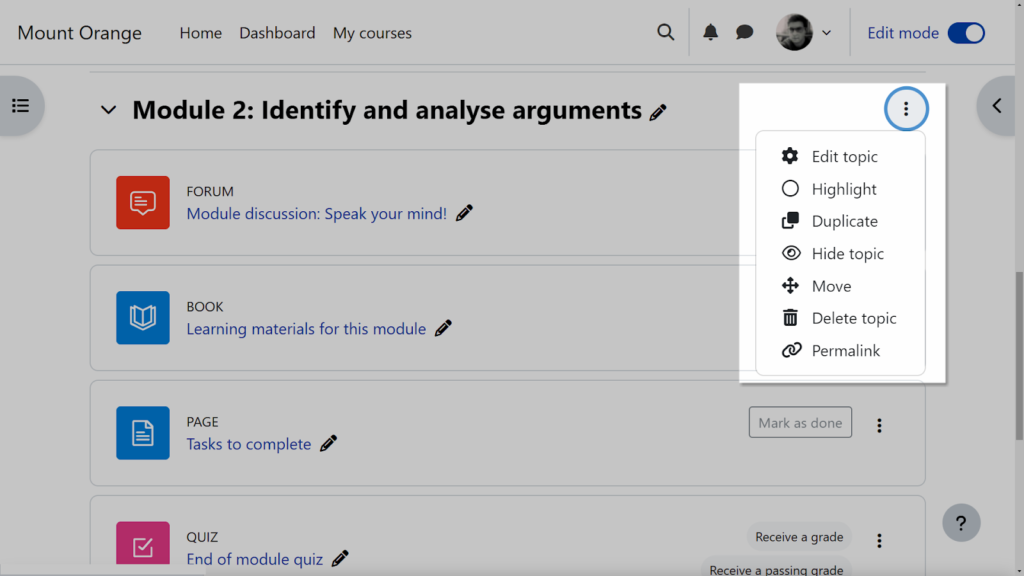This screenshot has width=1024, height=576.
Task: Click the search magnifier icon
Action: click(665, 32)
